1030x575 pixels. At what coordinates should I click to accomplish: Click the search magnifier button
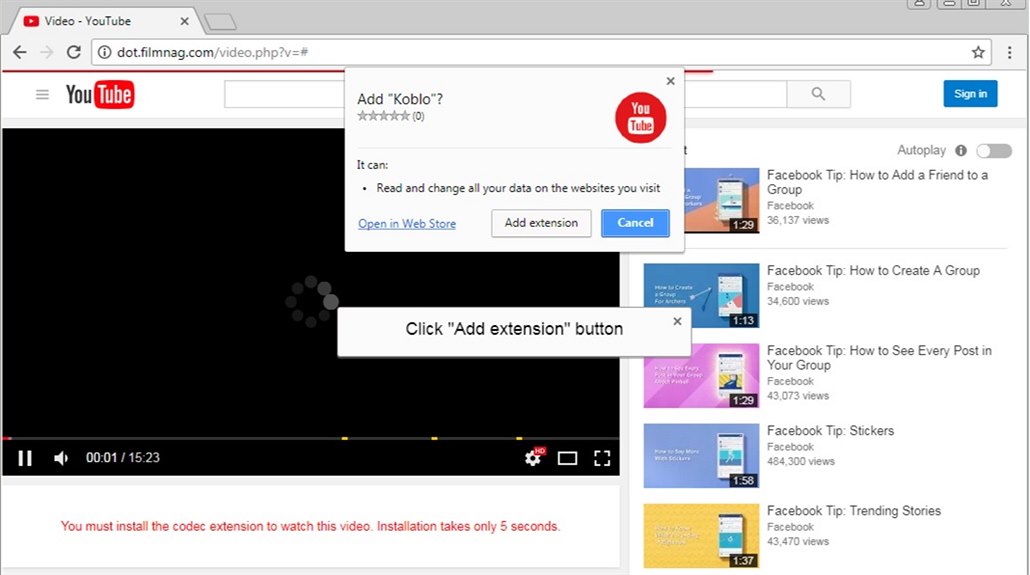pyautogui.click(x=818, y=94)
